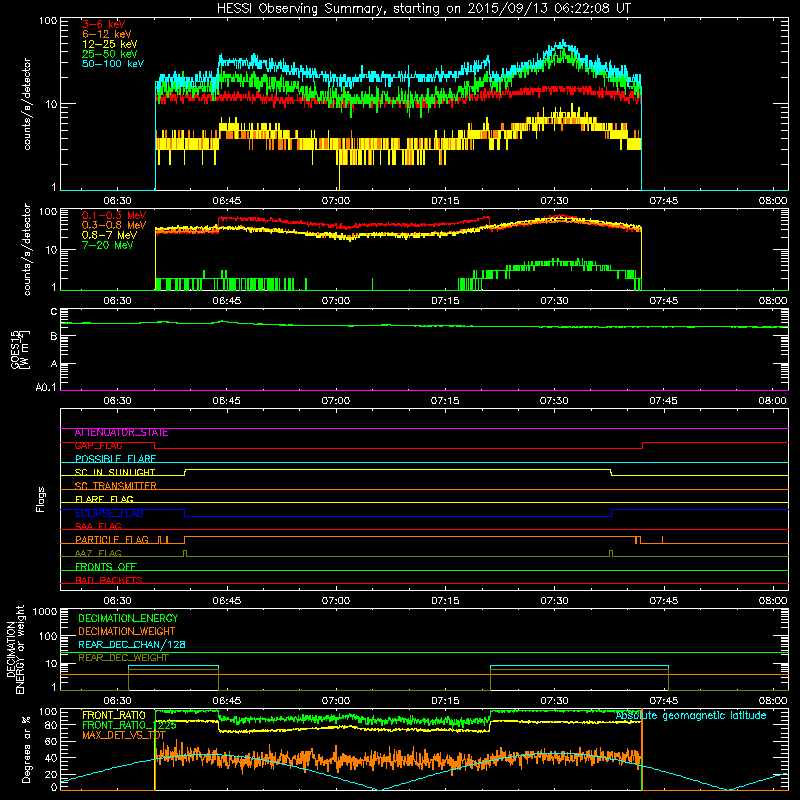Click the green FRONTS_OFF label
The image size is (800, 800).
(x=106, y=567)
